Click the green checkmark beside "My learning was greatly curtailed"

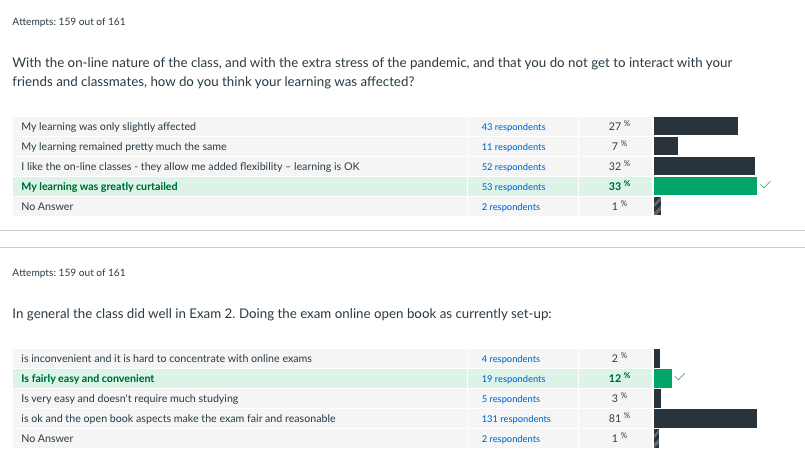click(x=765, y=186)
